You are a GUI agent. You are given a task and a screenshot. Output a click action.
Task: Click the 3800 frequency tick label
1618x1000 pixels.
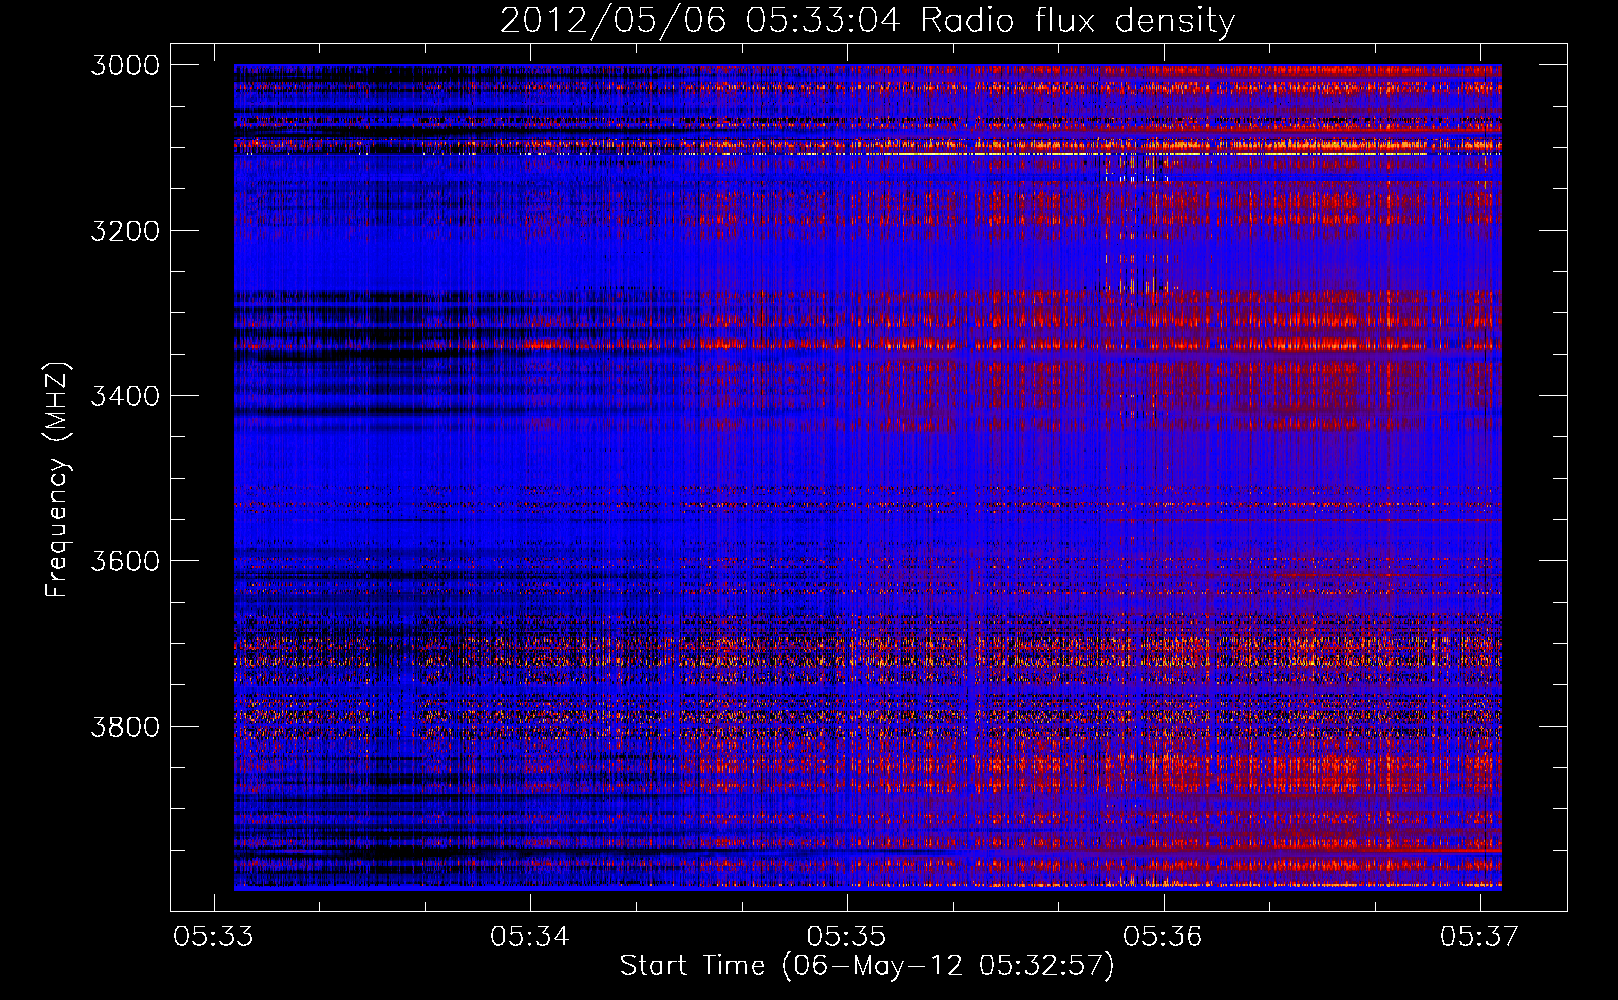(125, 726)
